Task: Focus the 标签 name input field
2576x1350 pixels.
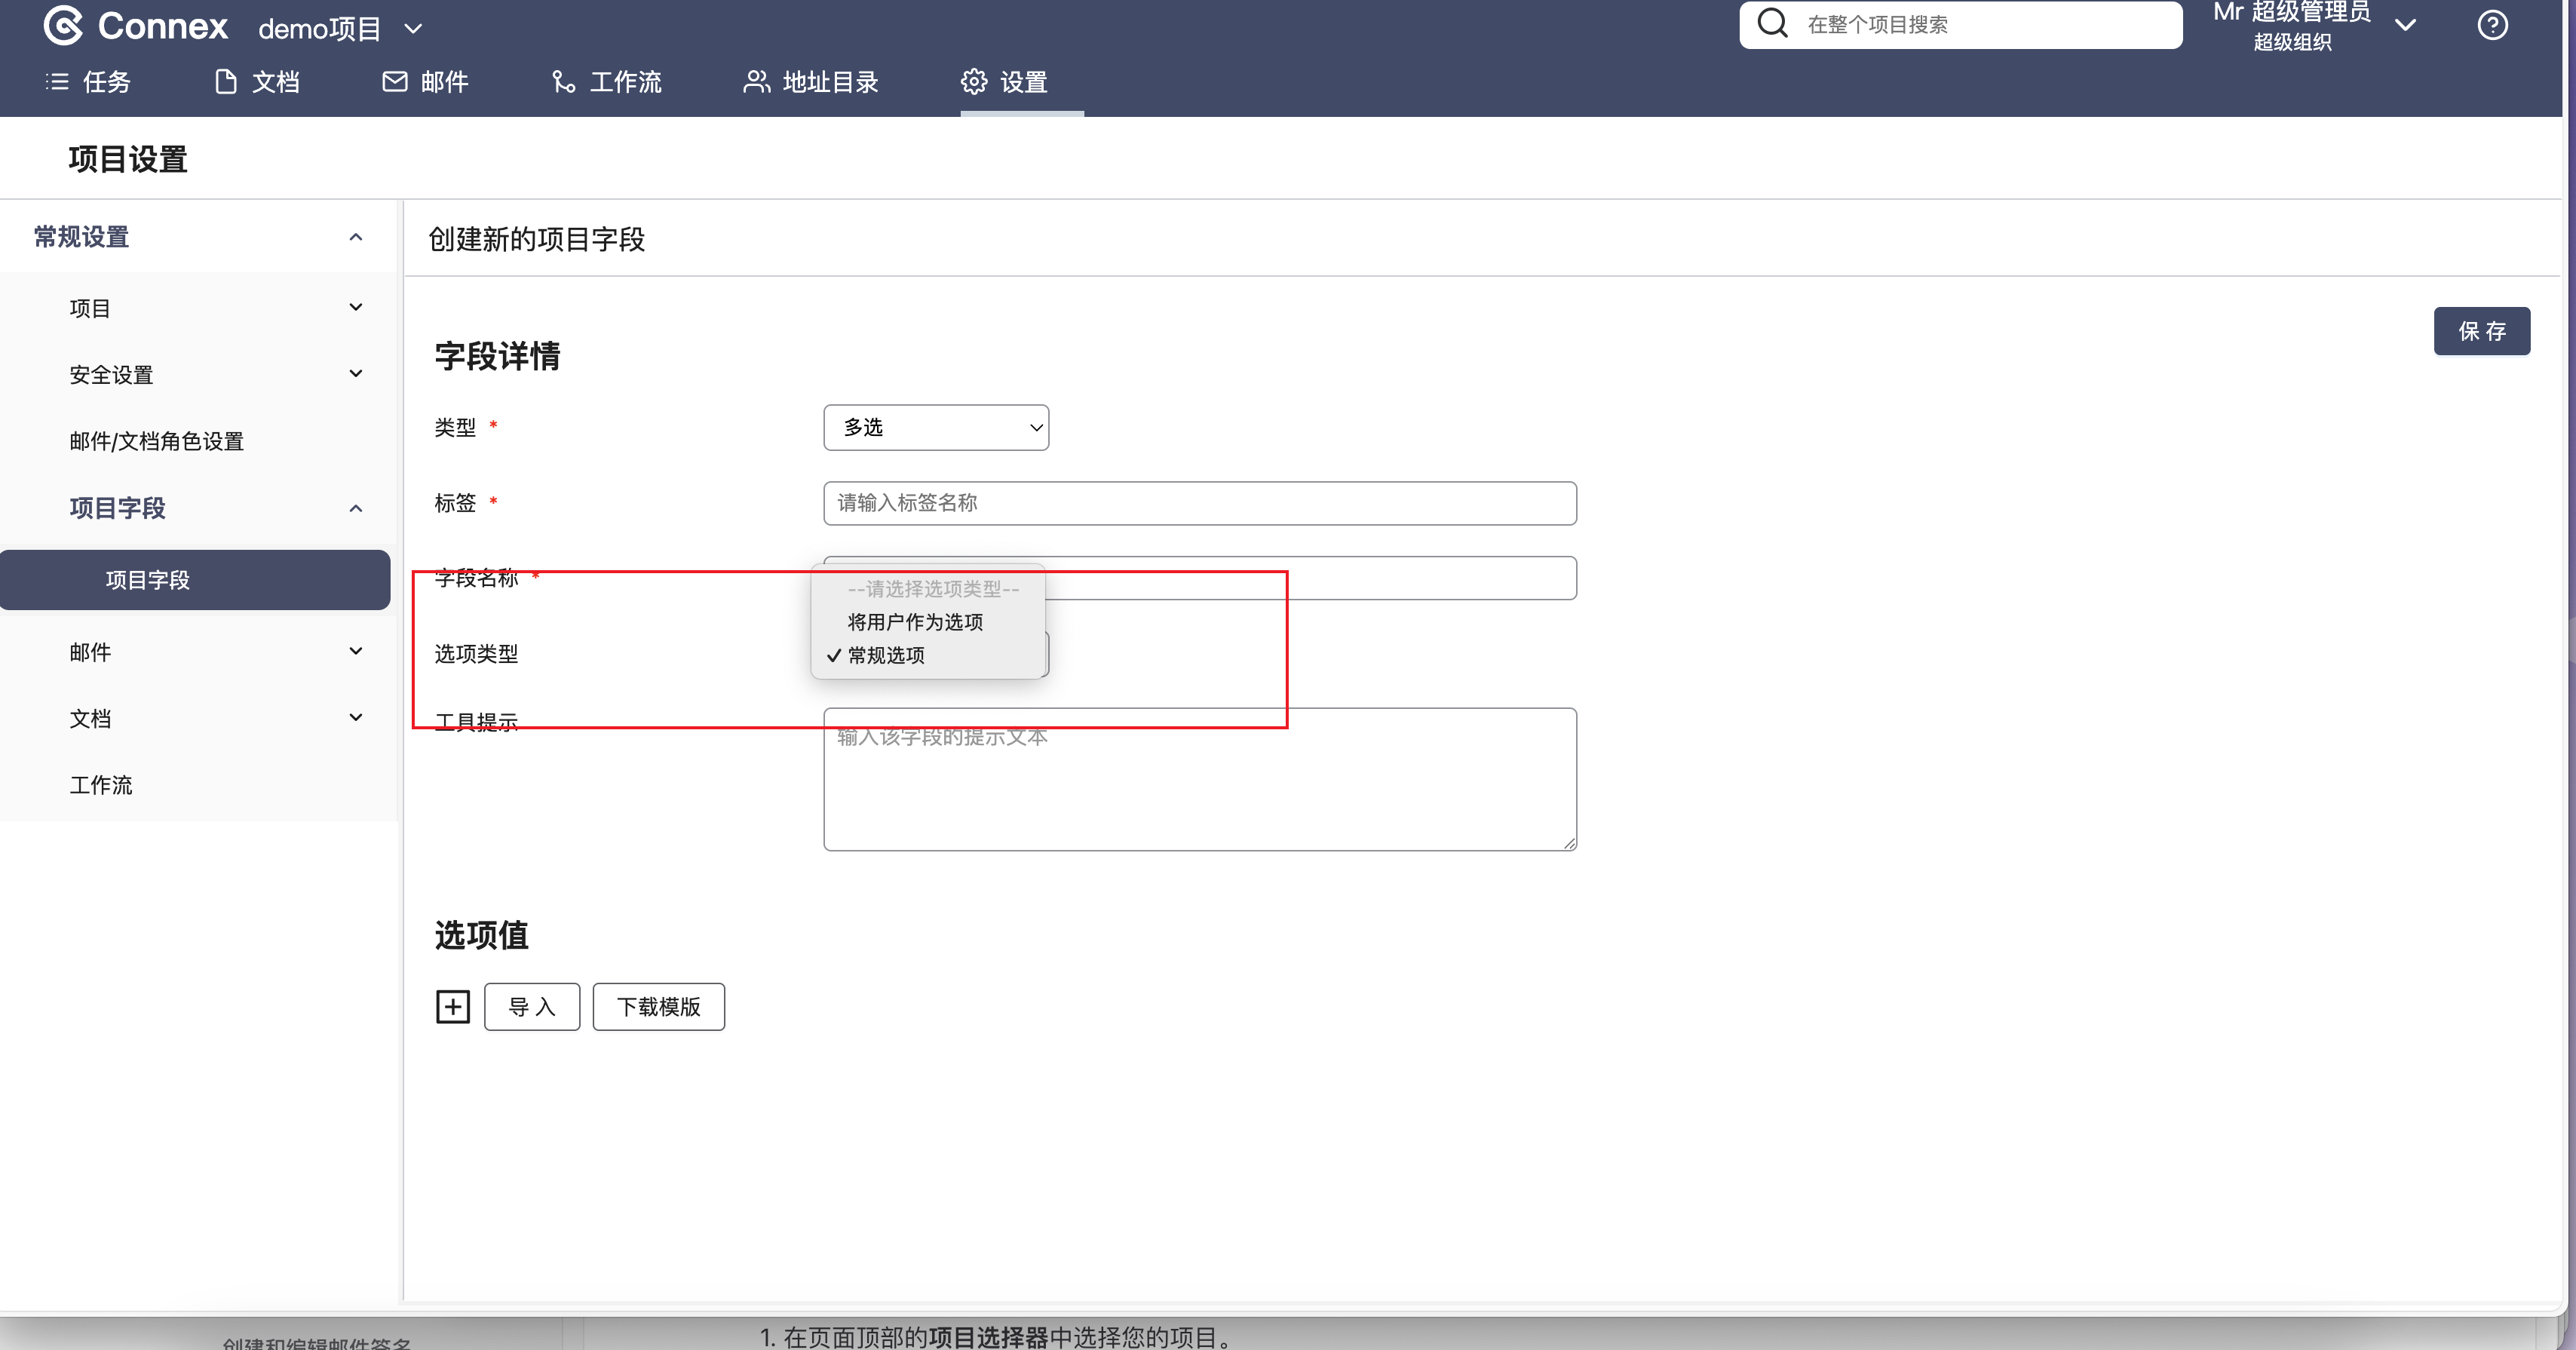Action: tap(1199, 503)
